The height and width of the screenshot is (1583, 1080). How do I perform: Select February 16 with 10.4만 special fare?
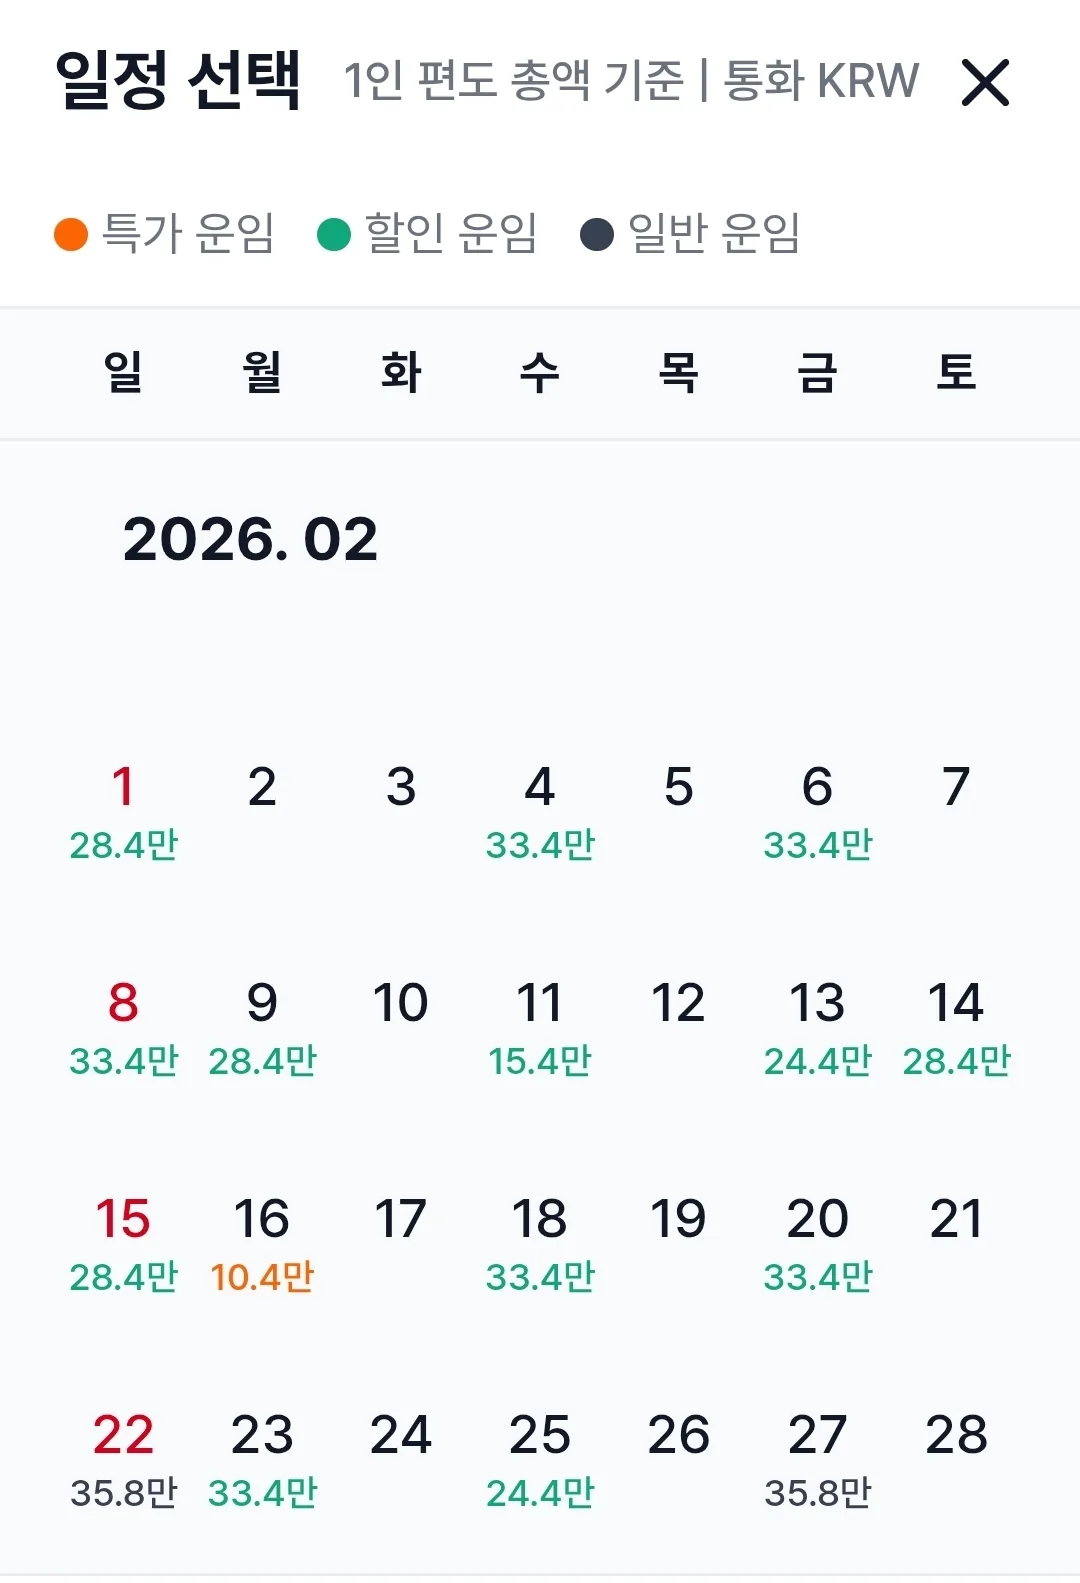(262, 1244)
